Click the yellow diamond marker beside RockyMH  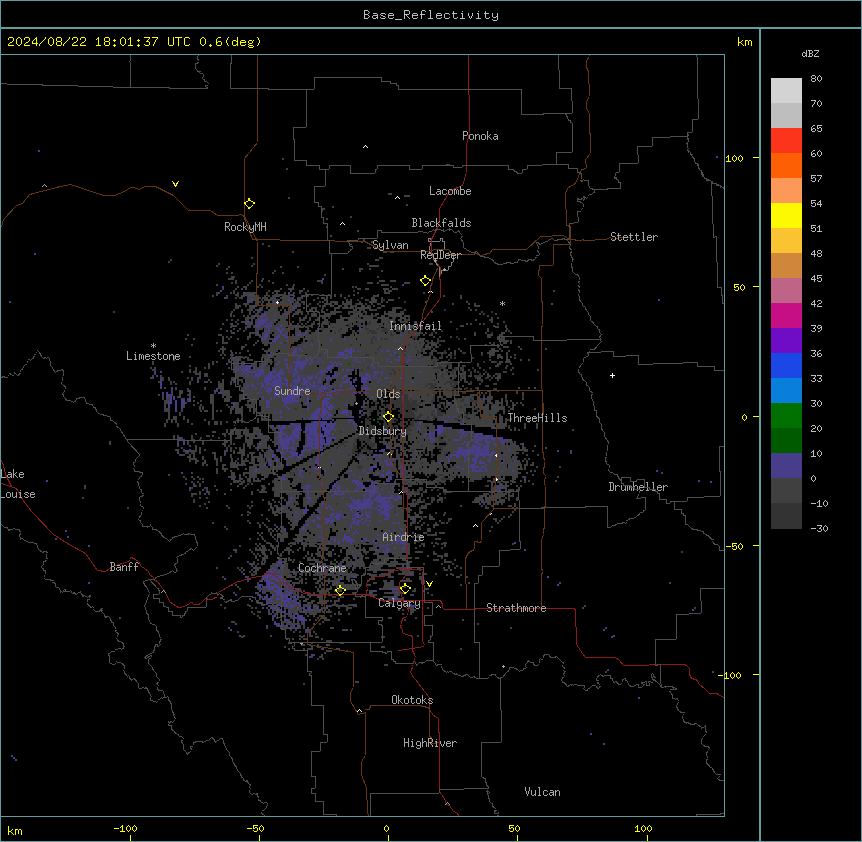(249, 204)
